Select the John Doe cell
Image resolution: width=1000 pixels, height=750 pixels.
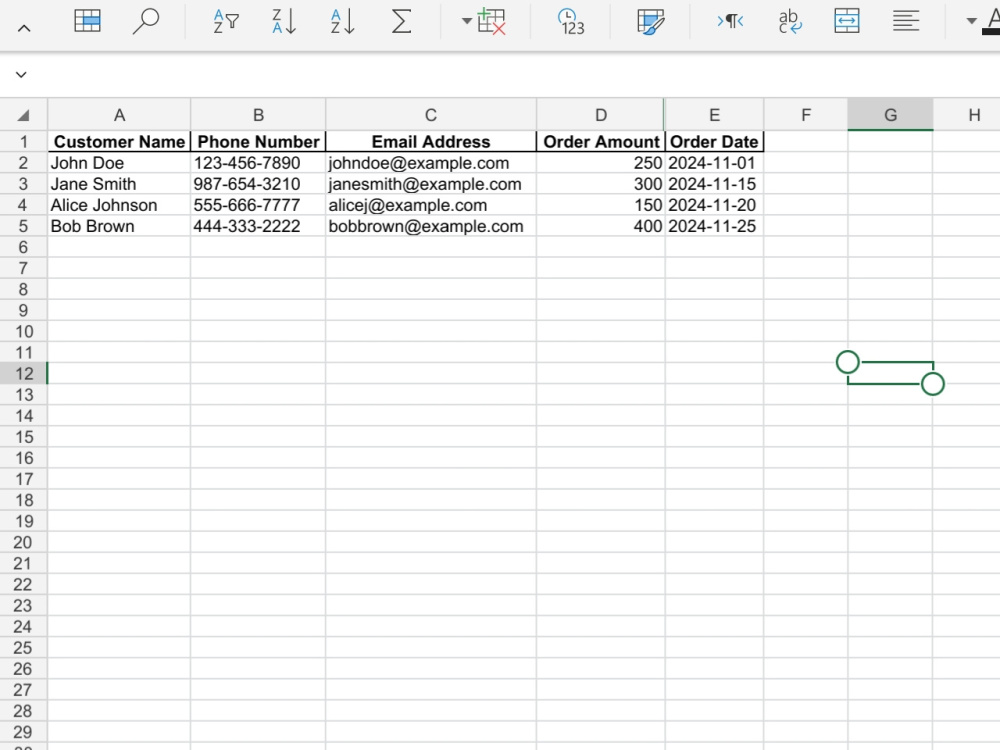coord(119,163)
